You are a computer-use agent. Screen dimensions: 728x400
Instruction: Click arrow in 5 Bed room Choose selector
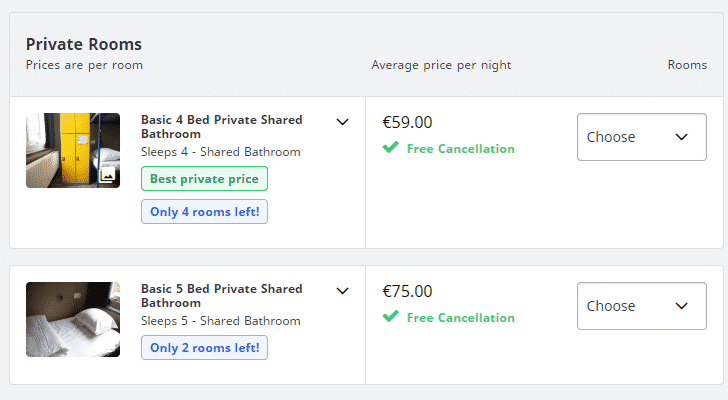pos(681,306)
